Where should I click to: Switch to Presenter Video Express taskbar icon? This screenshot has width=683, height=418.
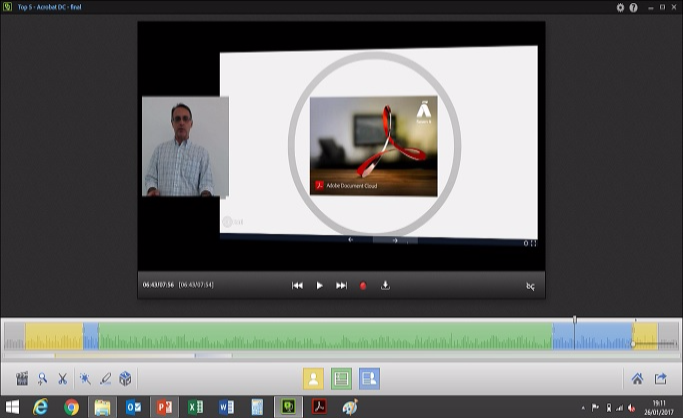click(288, 408)
